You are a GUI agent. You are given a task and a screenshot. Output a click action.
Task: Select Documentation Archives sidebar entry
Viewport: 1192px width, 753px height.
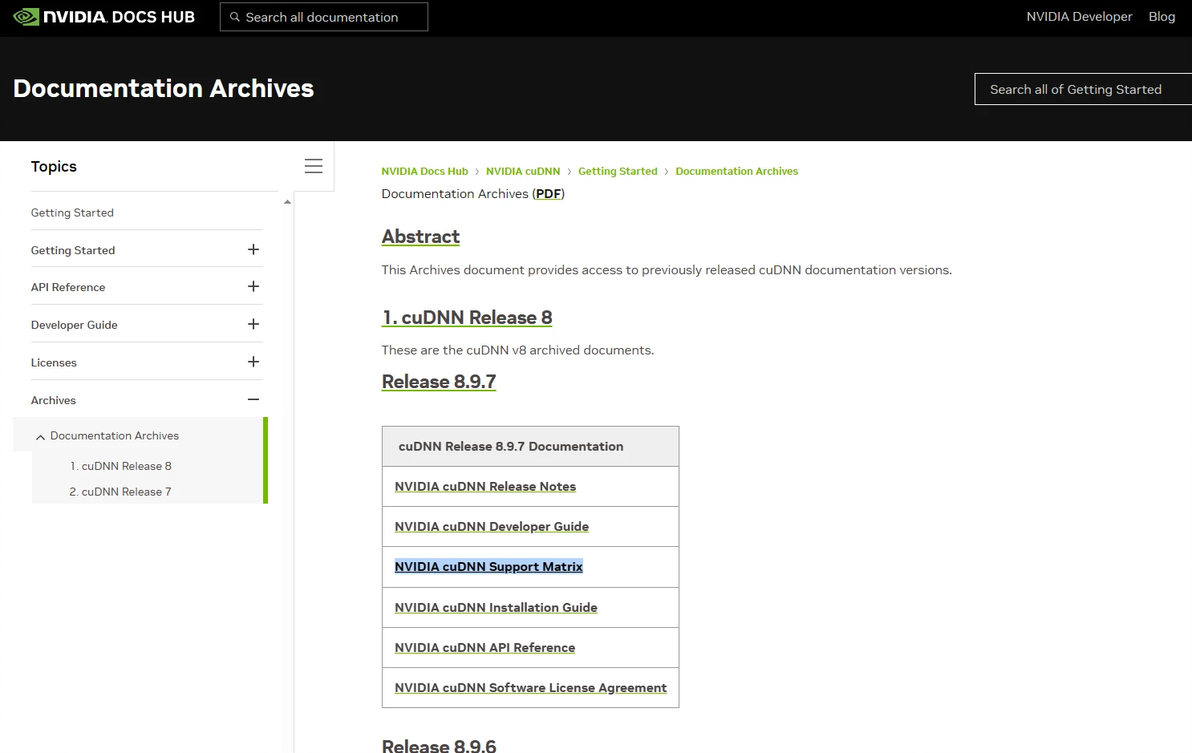point(114,436)
